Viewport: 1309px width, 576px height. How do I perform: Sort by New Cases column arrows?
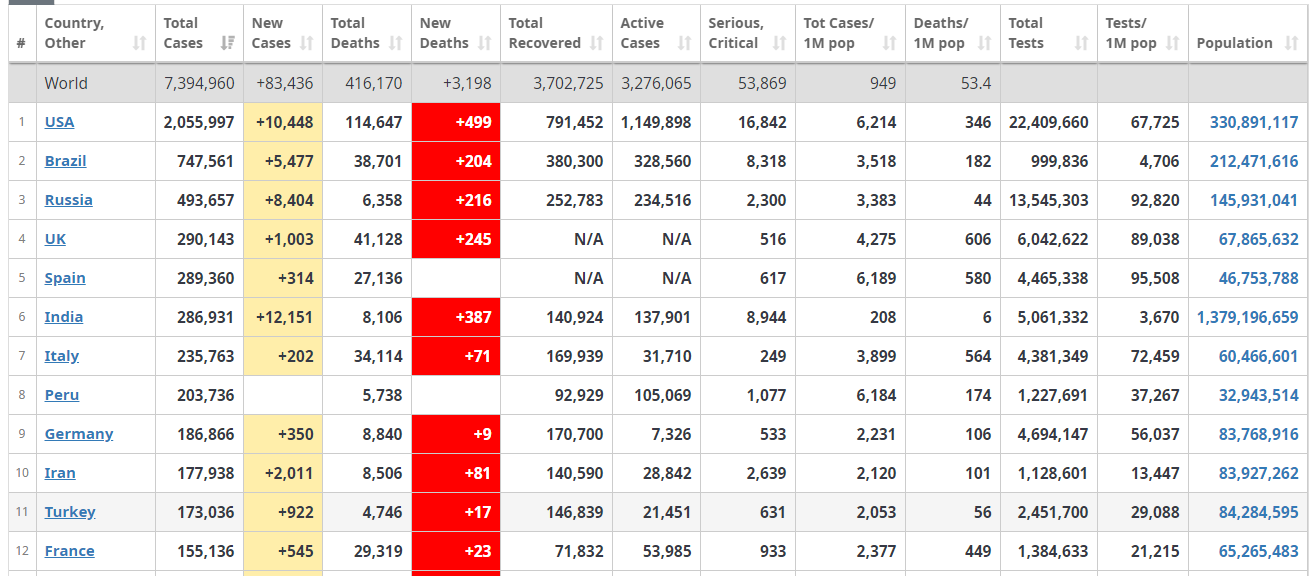coord(307,43)
